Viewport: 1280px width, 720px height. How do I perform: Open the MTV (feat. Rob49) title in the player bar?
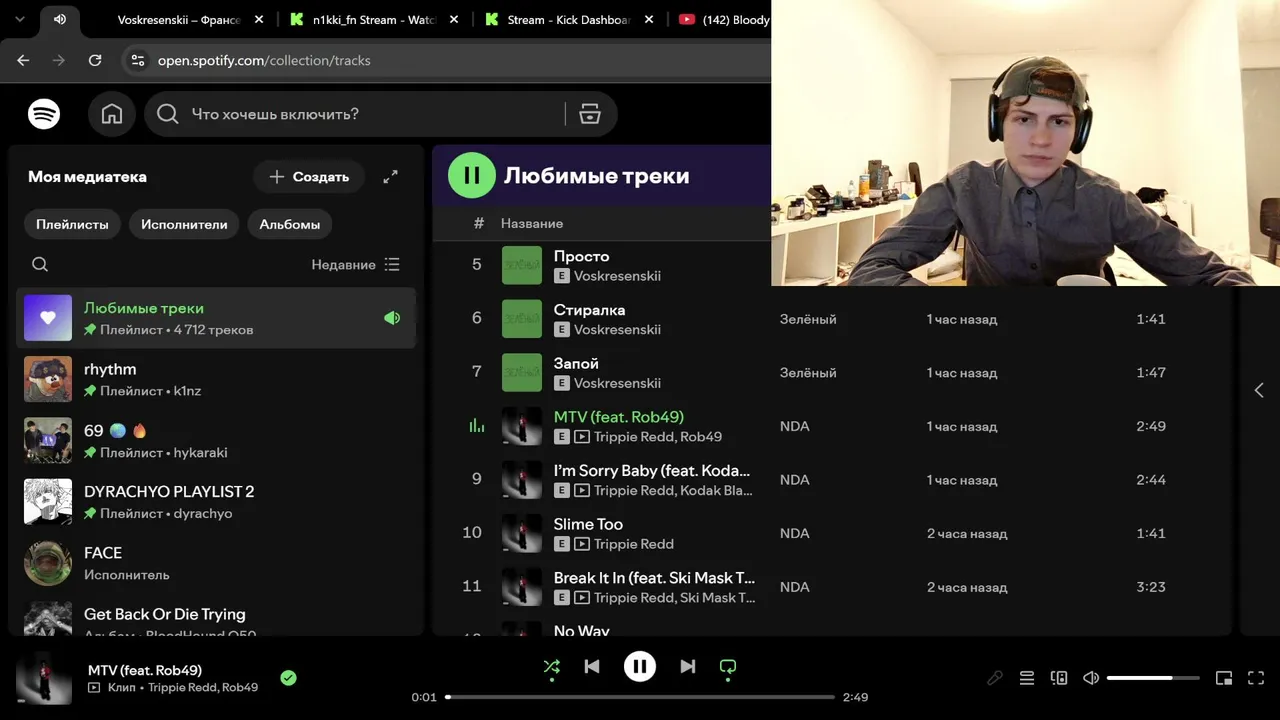pyautogui.click(x=145, y=670)
